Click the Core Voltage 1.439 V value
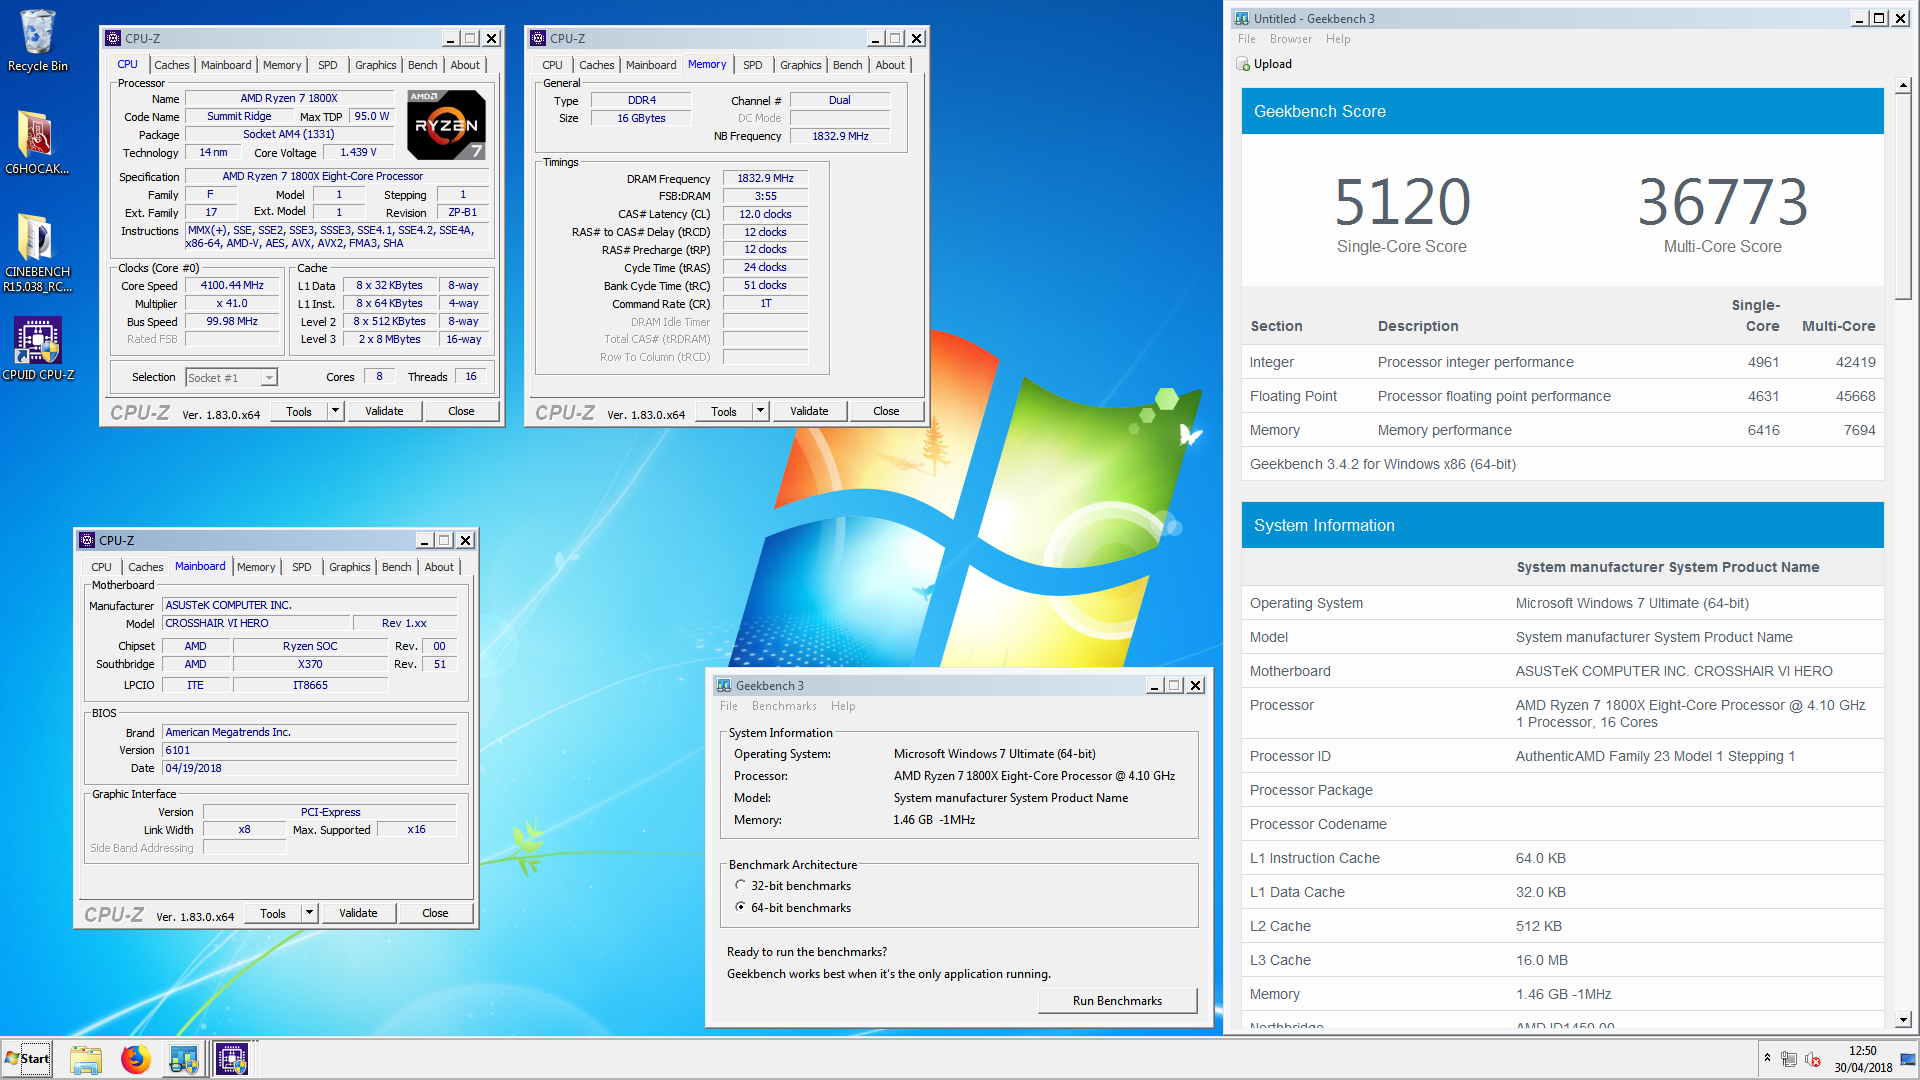Viewport: 1920px width, 1080px height. (358, 153)
